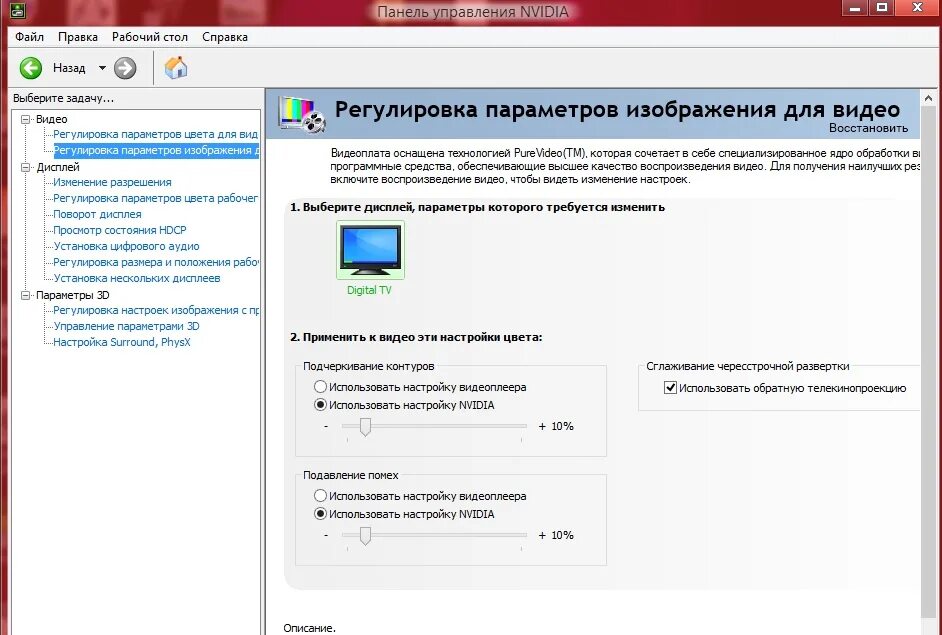942x635 pixels.
Task: Open Установка нескольких дисплеев
Action: coord(137,278)
